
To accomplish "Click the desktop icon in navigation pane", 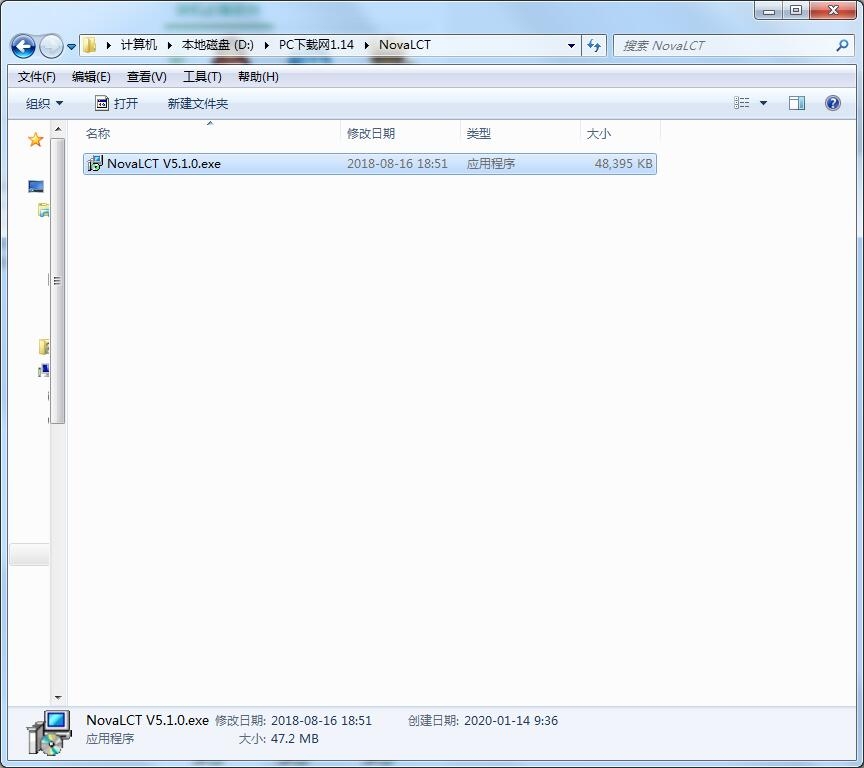I will click(36, 186).
